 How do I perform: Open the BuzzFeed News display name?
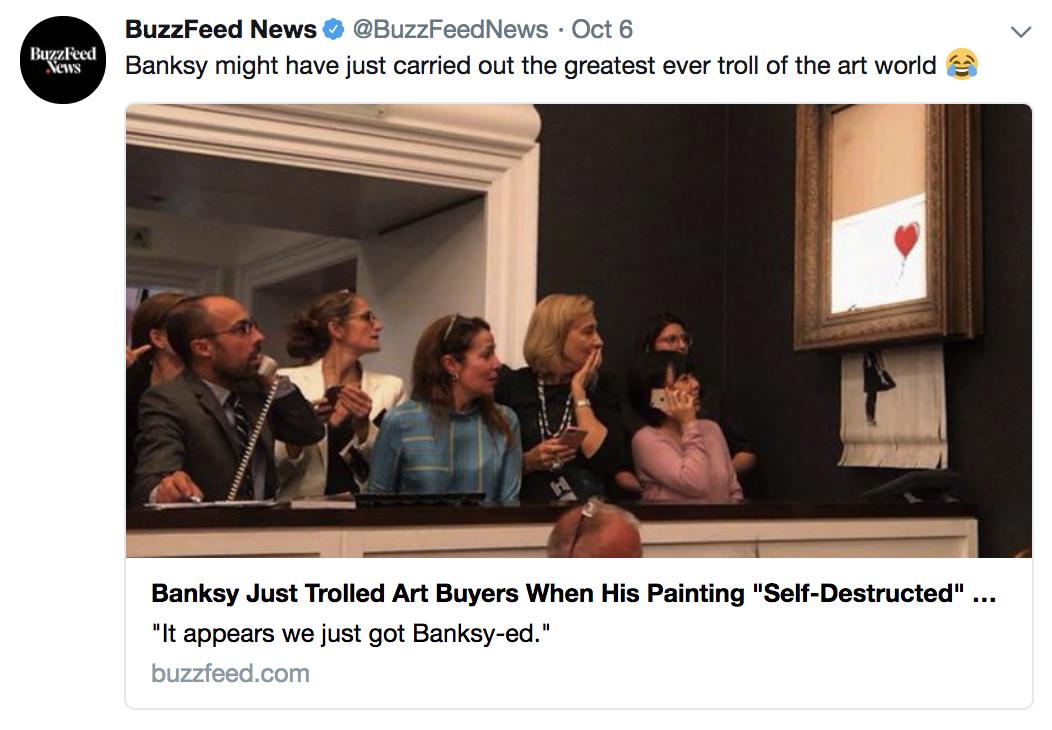(x=221, y=30)
